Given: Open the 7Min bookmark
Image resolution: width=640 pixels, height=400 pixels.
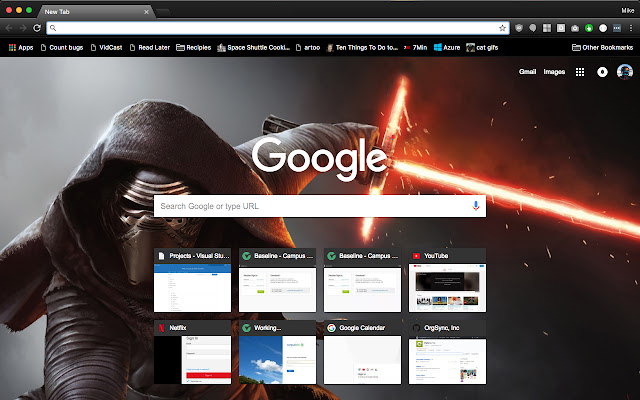Looking at the screenshot, I should tap(415, 47).
